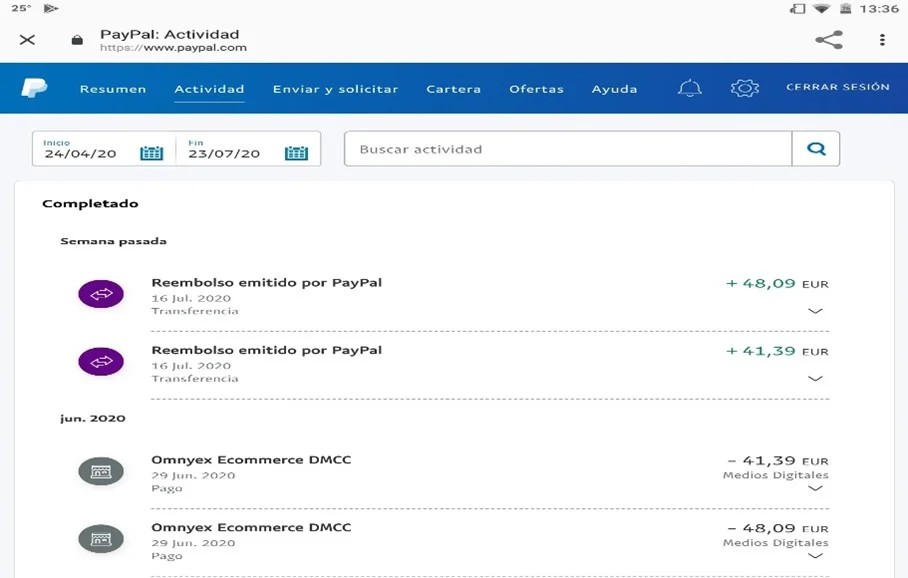Click CERRAR SESIÓN to log out
Viewport: 908px width, 578px height.
pyautogui.click(x=837, y=87)
